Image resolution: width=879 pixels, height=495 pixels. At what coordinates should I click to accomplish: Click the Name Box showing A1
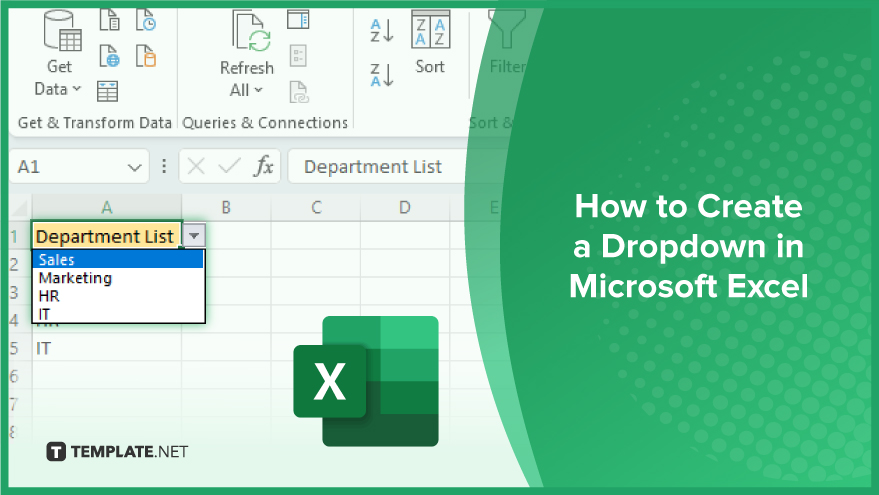pyautogui.click(x=67, y=166)
